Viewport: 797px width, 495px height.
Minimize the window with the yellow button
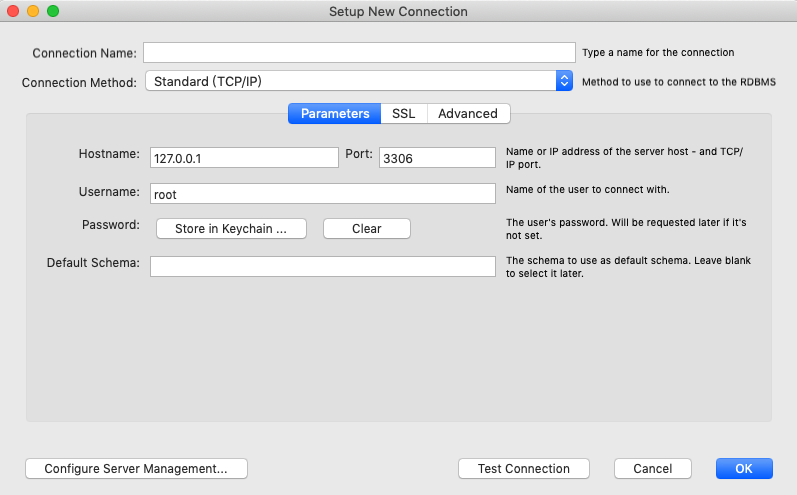(x=33, y=11)
